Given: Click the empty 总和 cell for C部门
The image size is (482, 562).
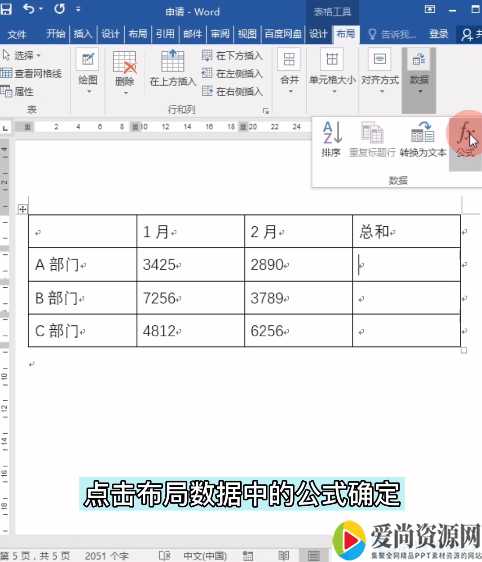Looking at the screenshot, I should (x=406, y=330).
